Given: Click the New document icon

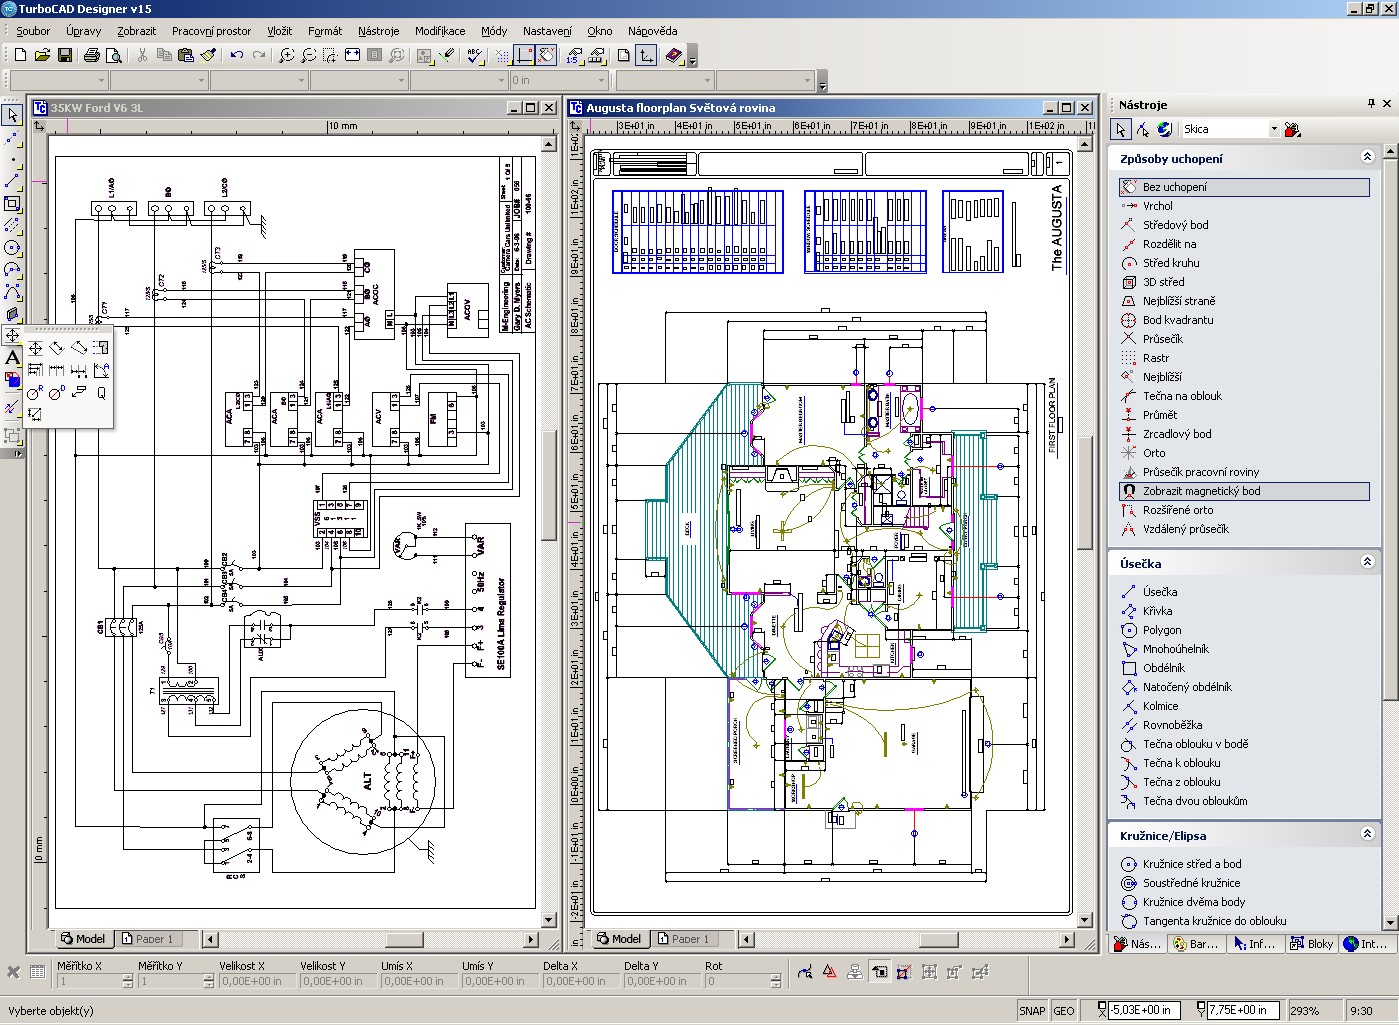Looking at the screenshot, I should (x=21, y=55).
